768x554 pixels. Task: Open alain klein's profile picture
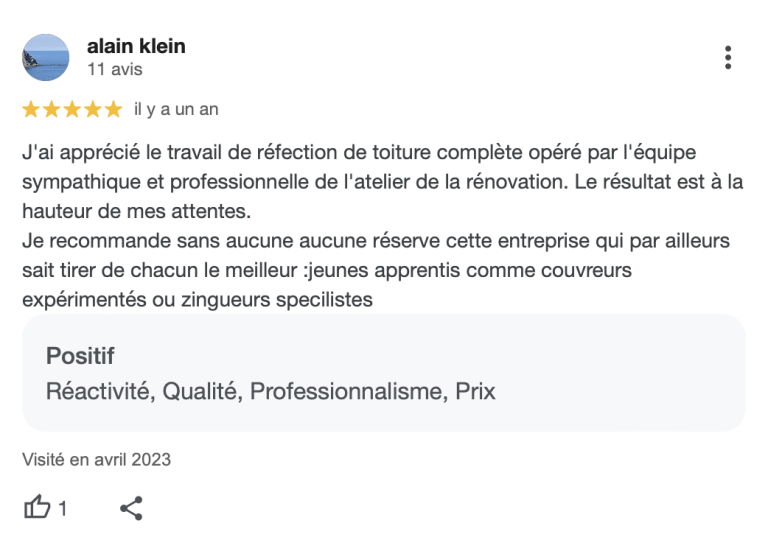(x=46, y=57)
